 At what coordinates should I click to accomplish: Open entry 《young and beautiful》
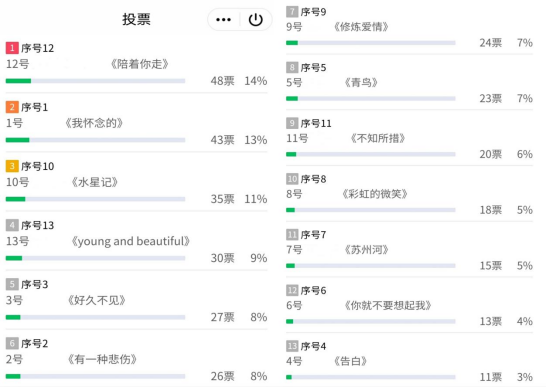click(130, 241)
